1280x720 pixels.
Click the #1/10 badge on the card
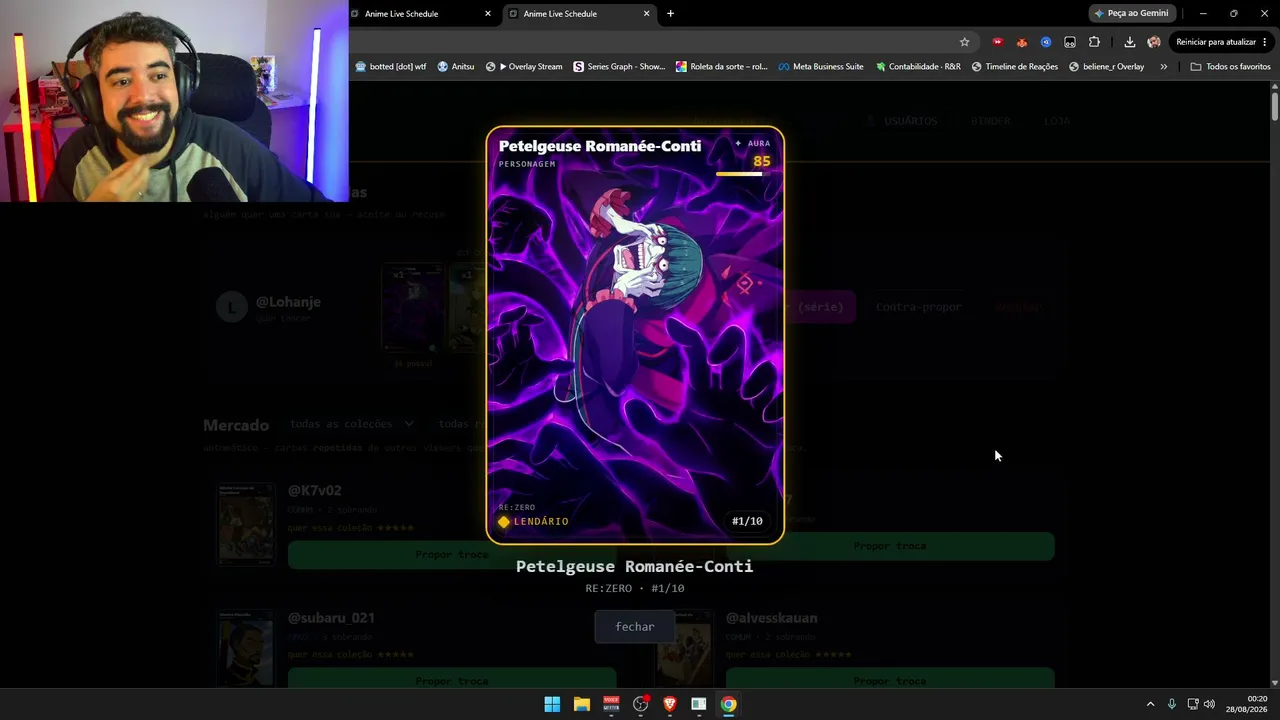(x=747, y=521)
